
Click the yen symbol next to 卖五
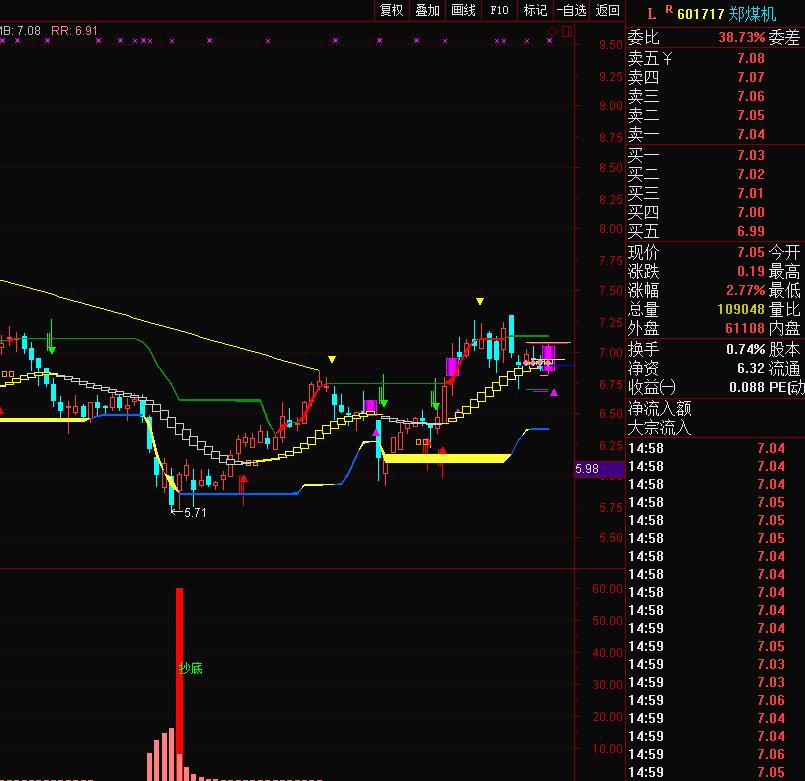pos(667,59)
